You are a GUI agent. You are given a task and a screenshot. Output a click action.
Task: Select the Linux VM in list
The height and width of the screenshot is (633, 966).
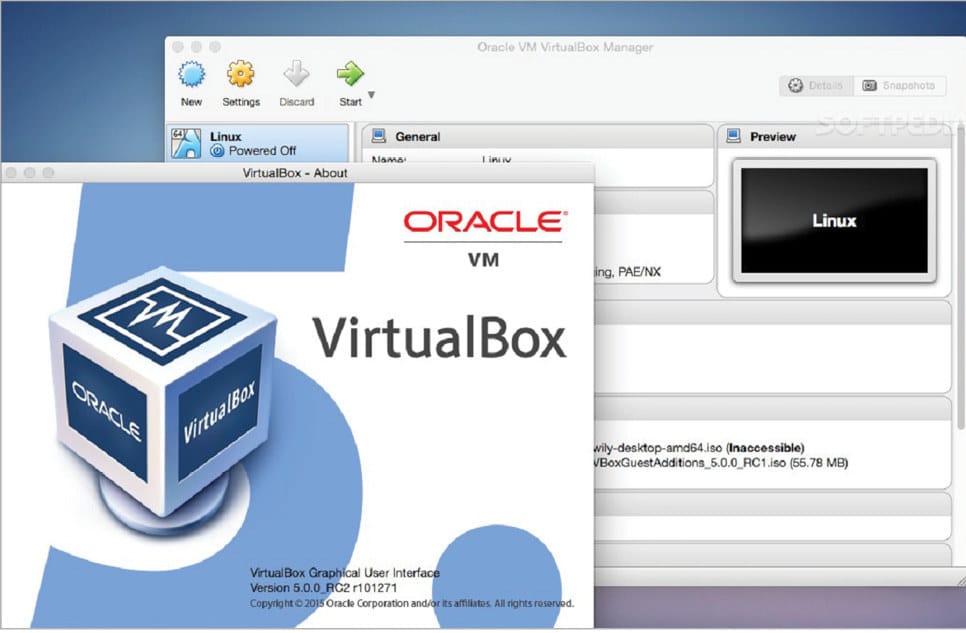pos(258,143)
